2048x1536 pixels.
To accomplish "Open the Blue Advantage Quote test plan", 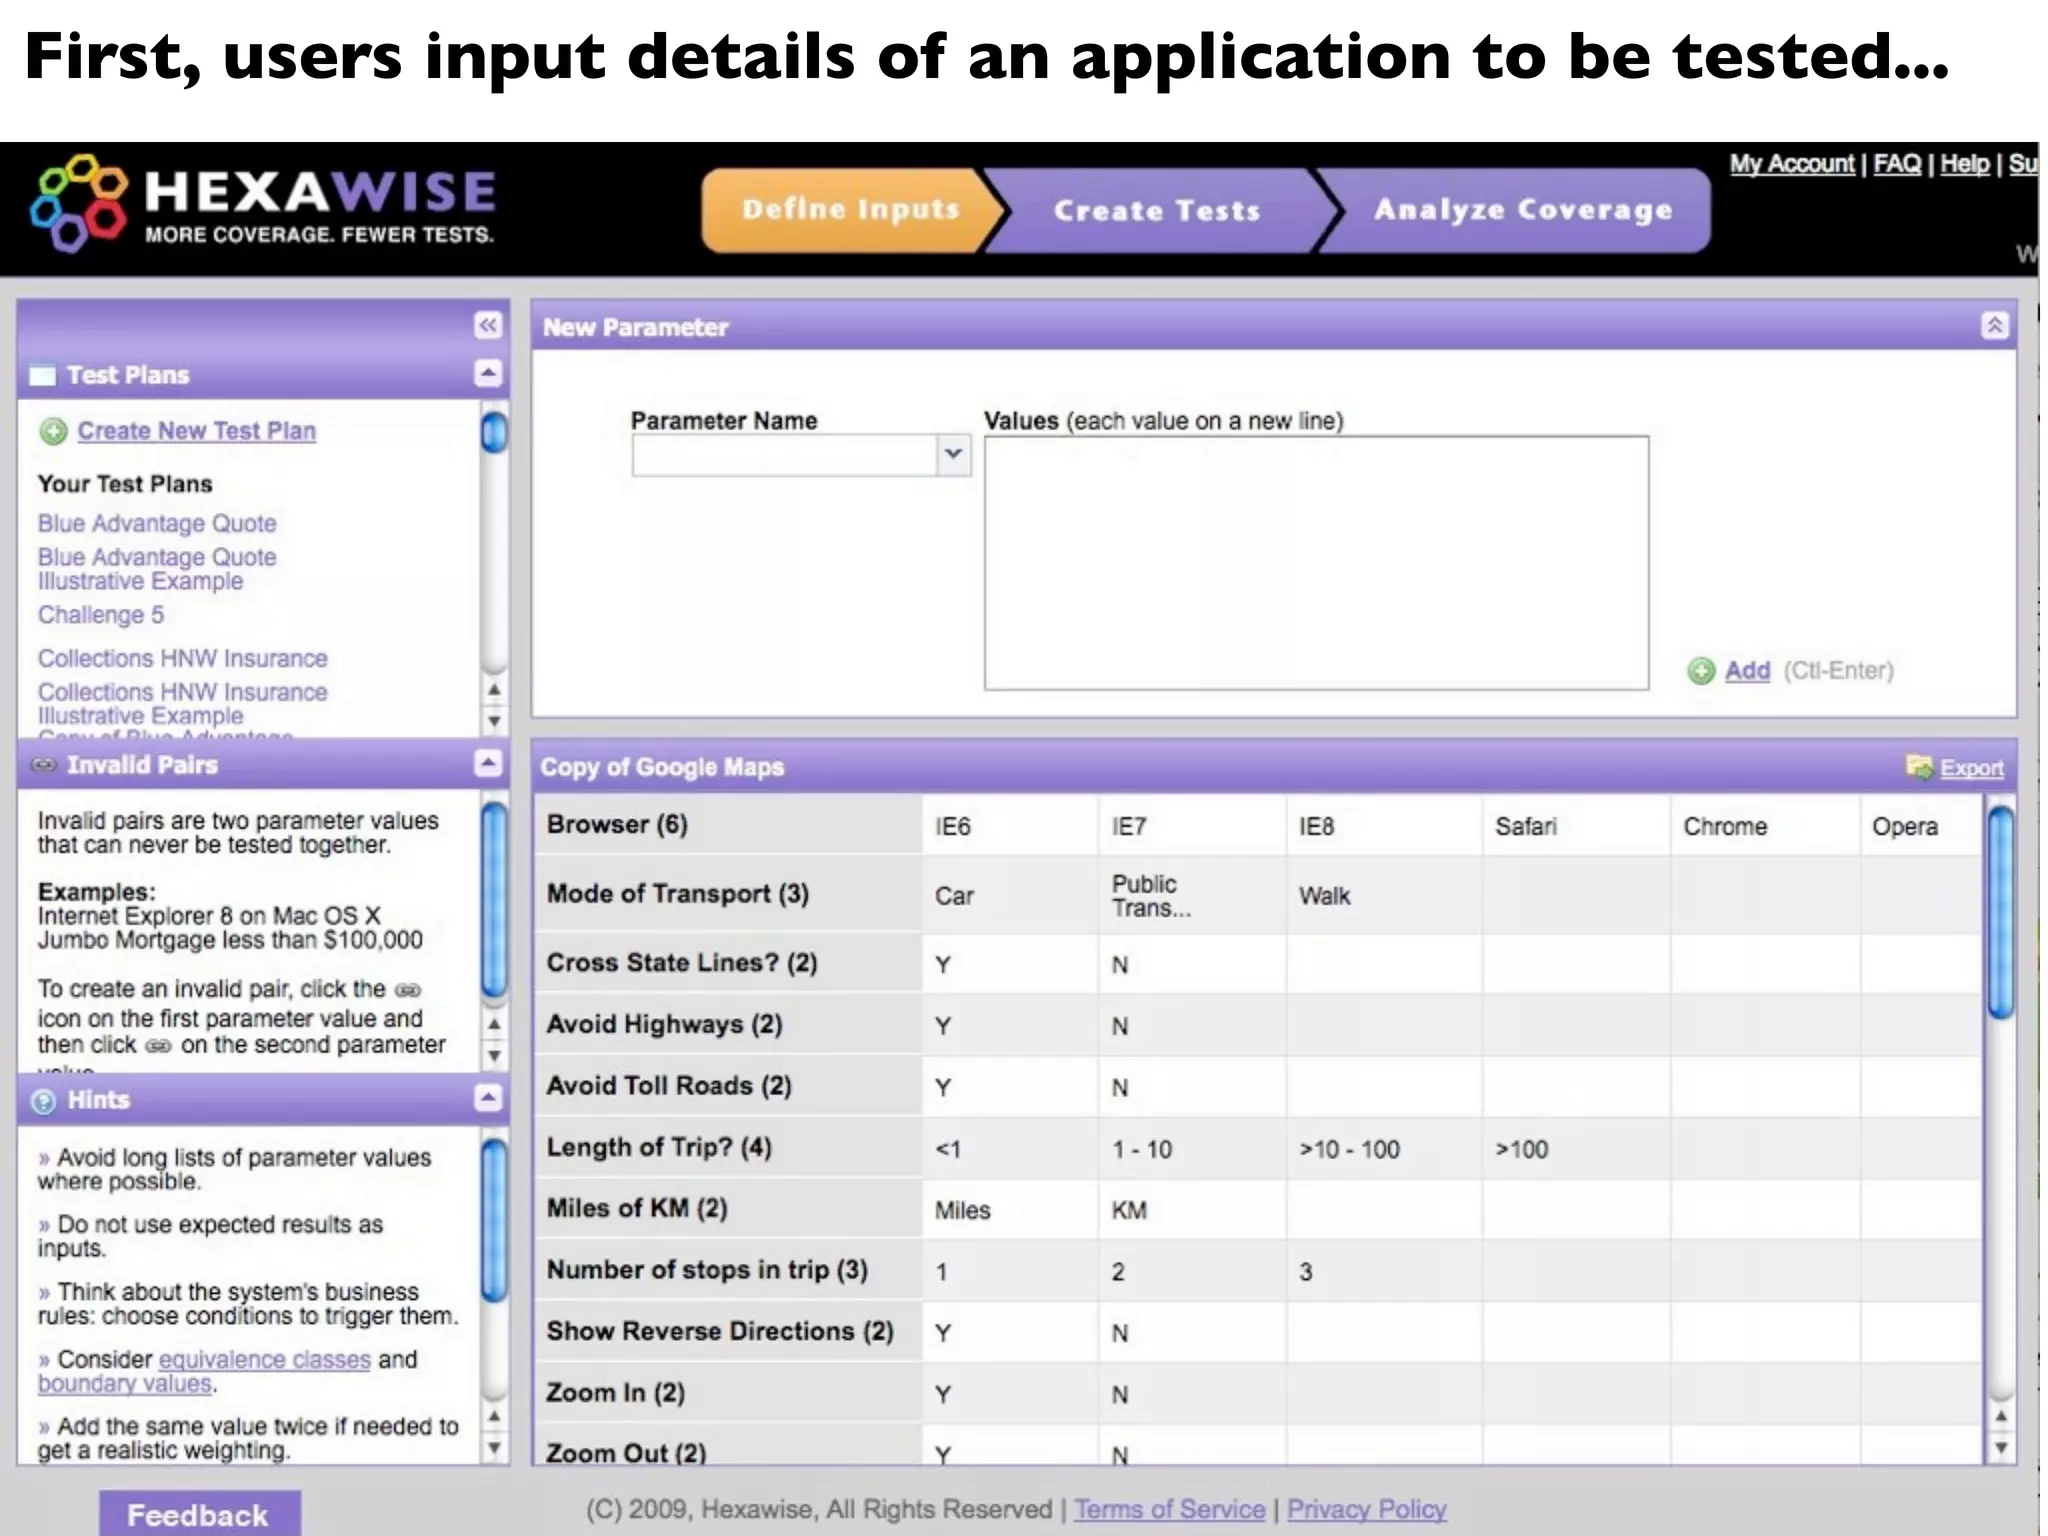I will point(157,523).
